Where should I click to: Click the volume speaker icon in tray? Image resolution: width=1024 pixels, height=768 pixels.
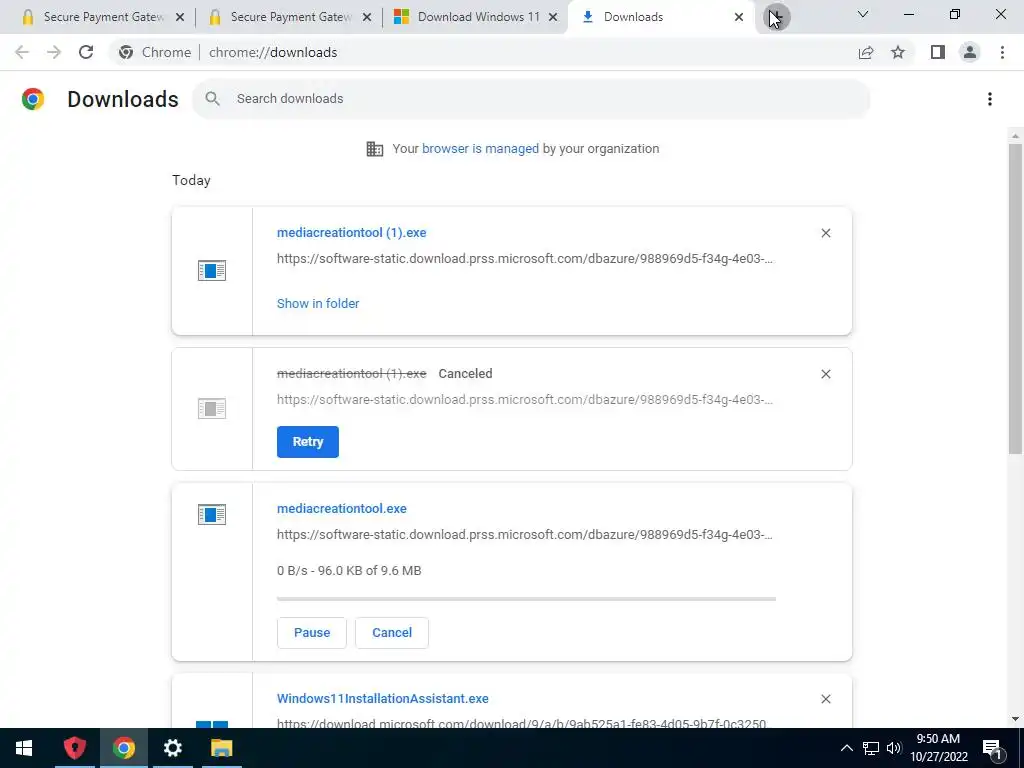[x=894, y=748]
